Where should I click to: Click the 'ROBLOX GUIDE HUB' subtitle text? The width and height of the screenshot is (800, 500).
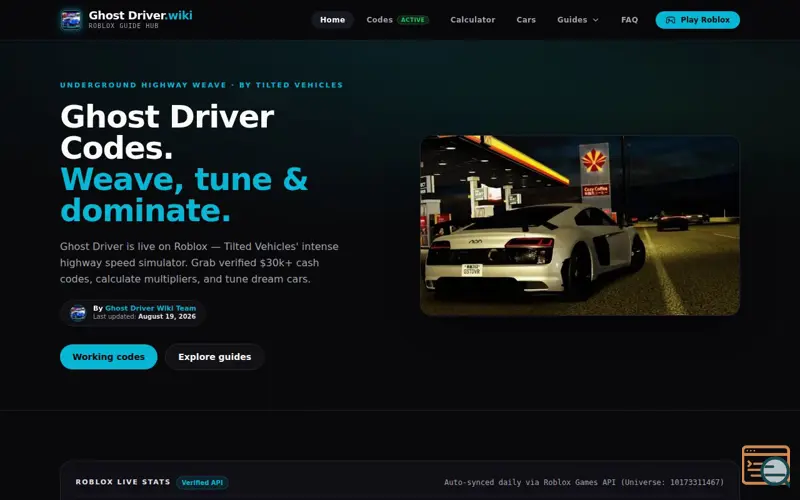[x=123, y=26]
